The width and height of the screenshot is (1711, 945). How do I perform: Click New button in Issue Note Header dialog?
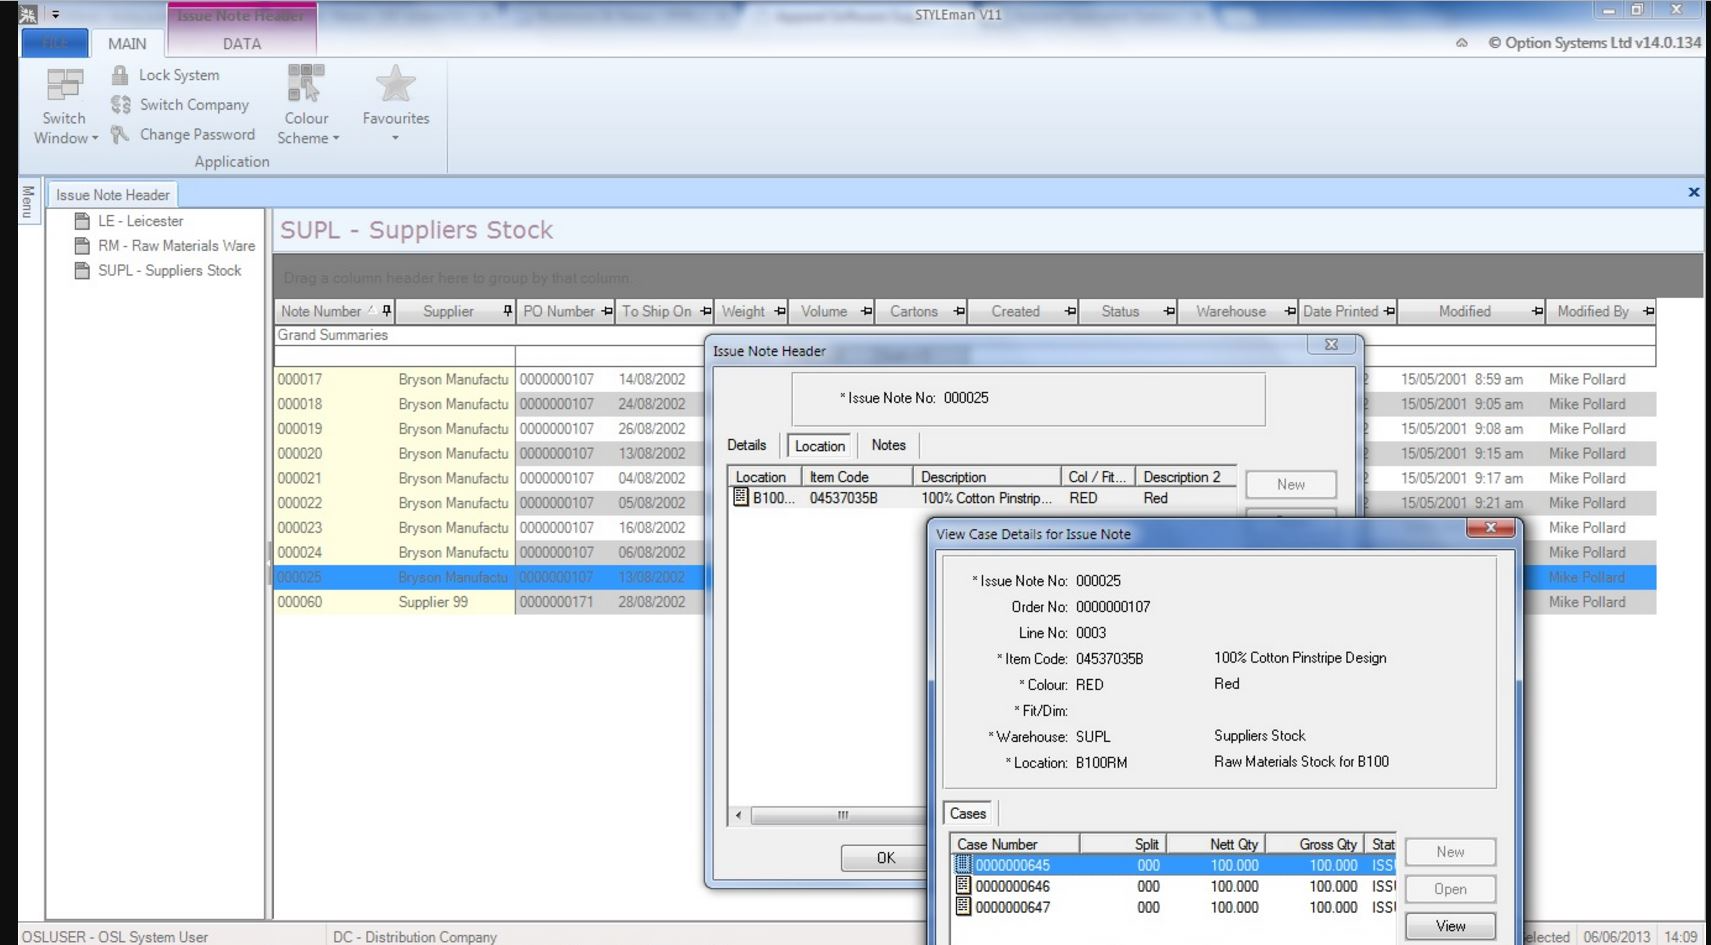pos(1291,484)
